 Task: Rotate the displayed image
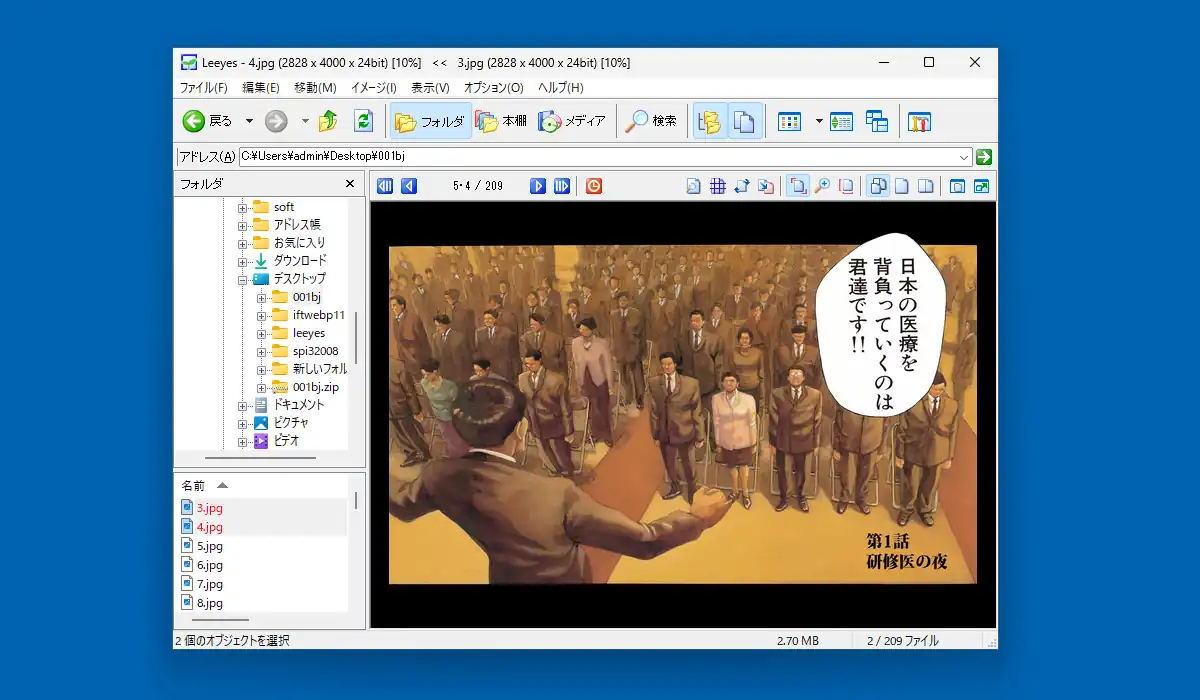(744, 185)
